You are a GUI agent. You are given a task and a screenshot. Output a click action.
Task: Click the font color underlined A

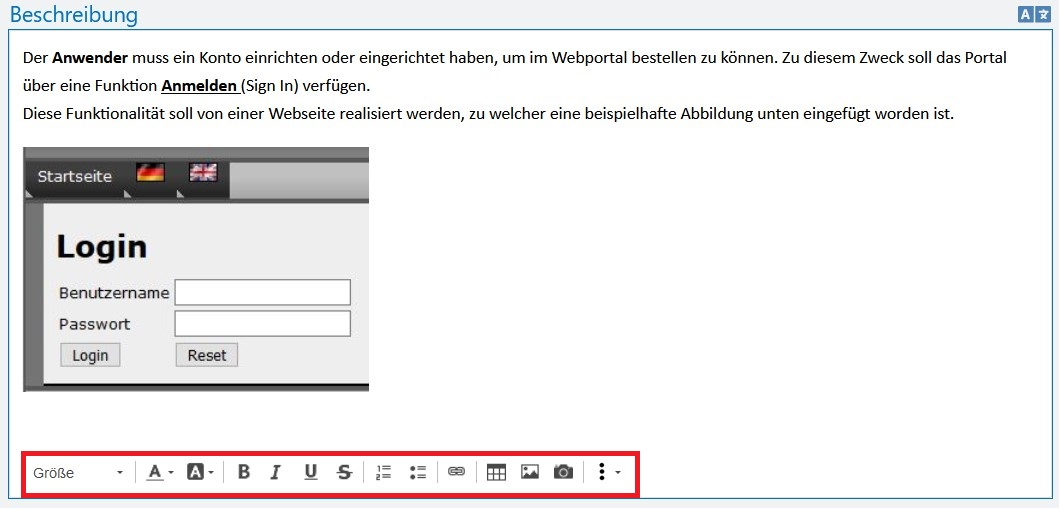pyautogui.click(x=154, y=473)
